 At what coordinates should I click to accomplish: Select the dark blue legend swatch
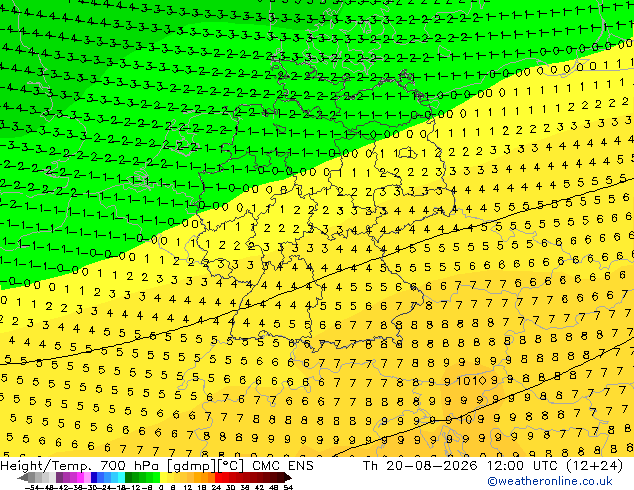click(94, 477)
